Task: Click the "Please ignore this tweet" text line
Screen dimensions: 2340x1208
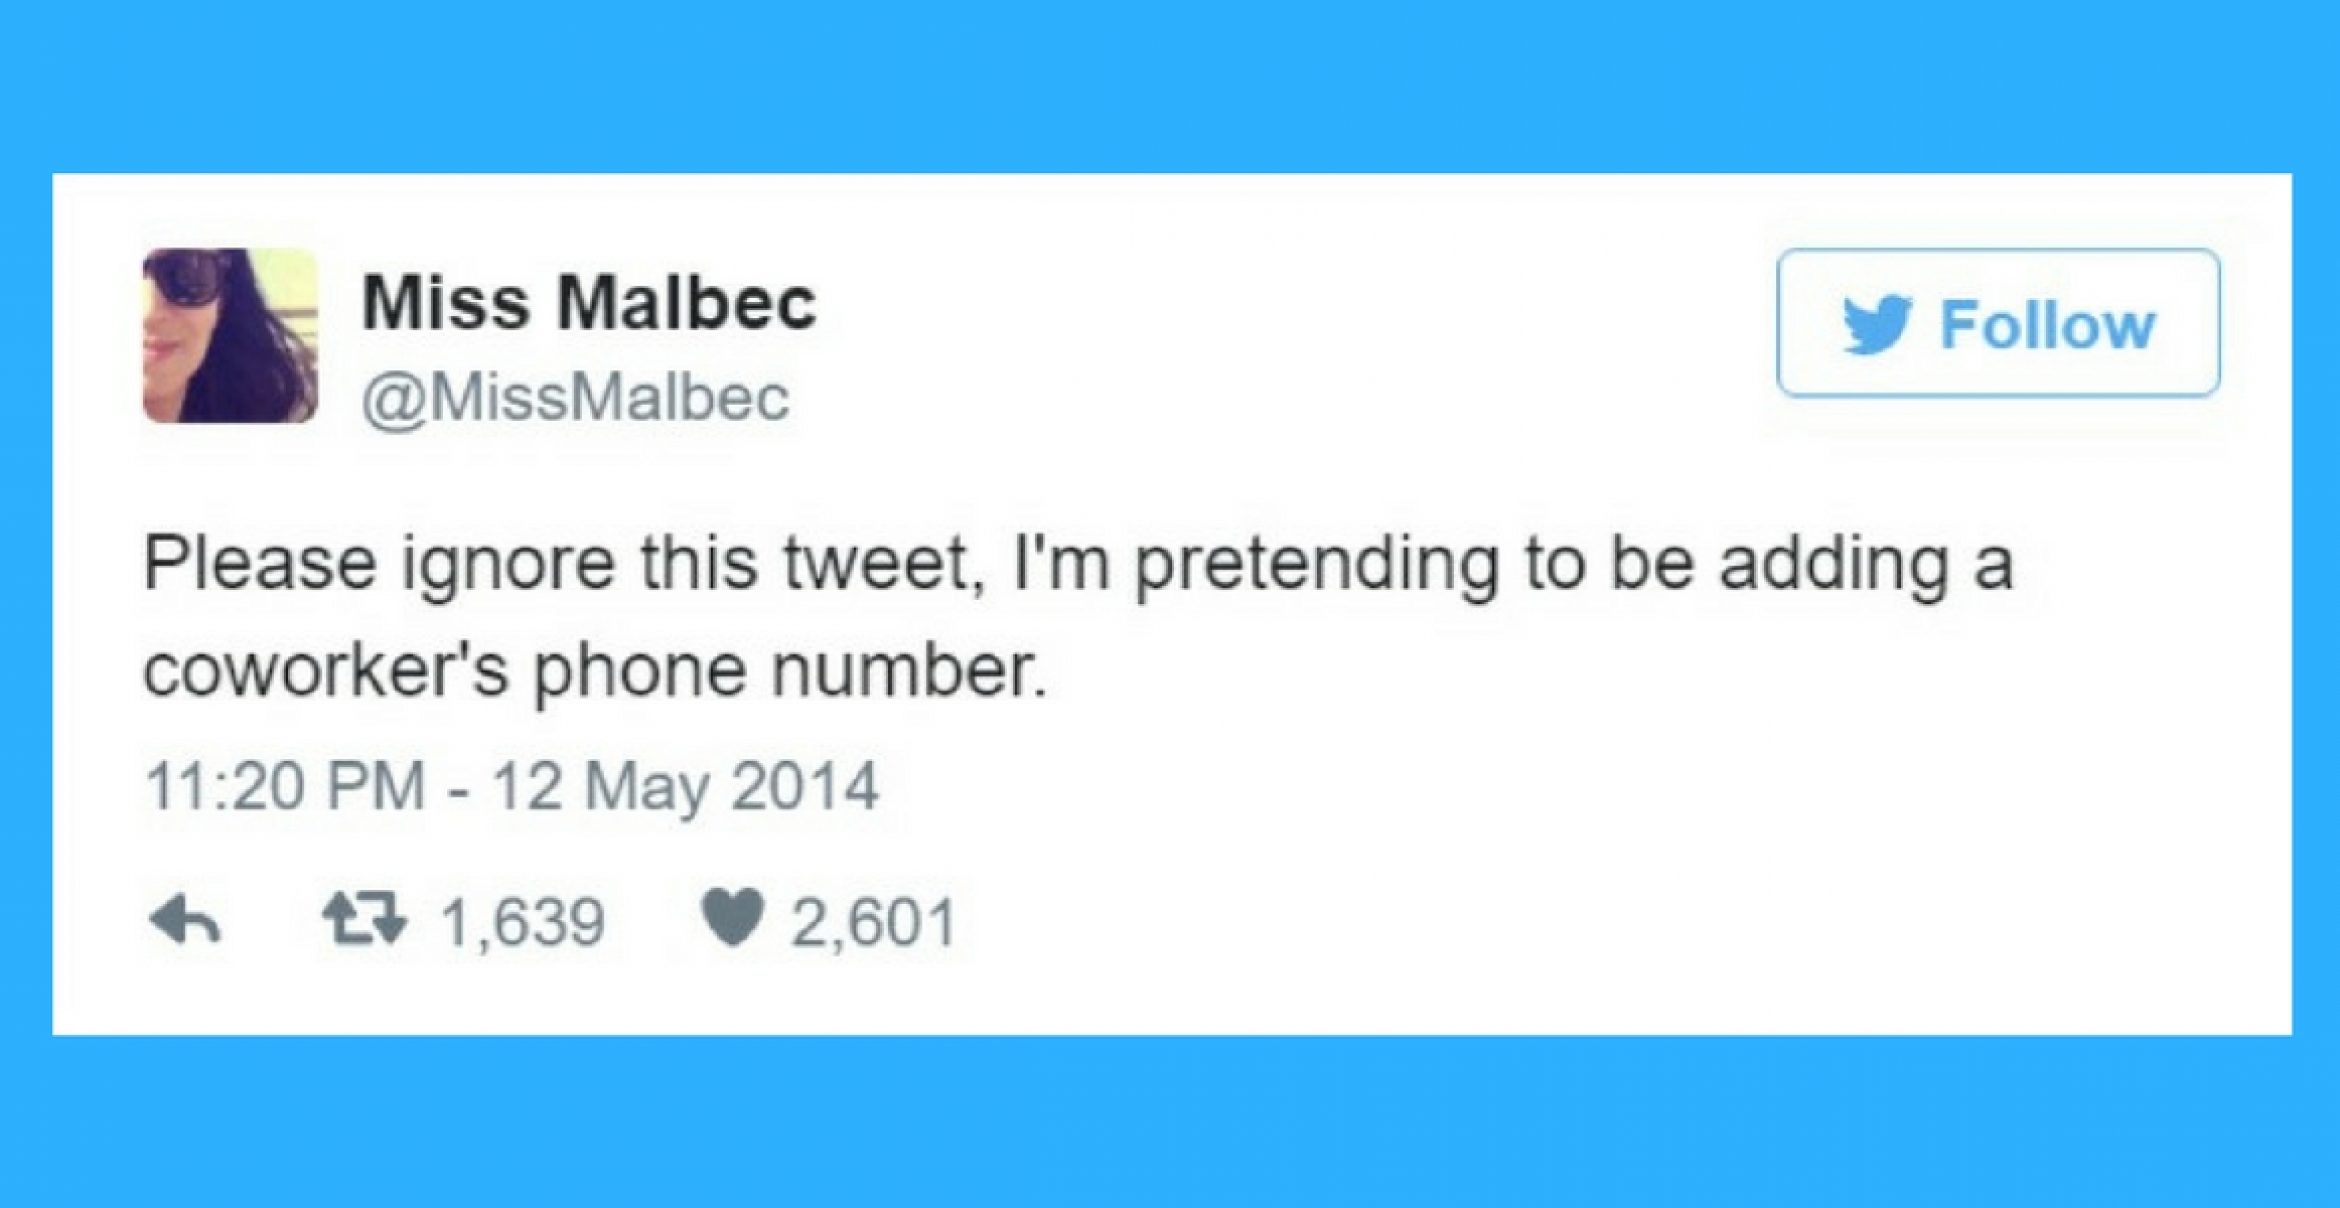Action: click(x=1078, y=565)
